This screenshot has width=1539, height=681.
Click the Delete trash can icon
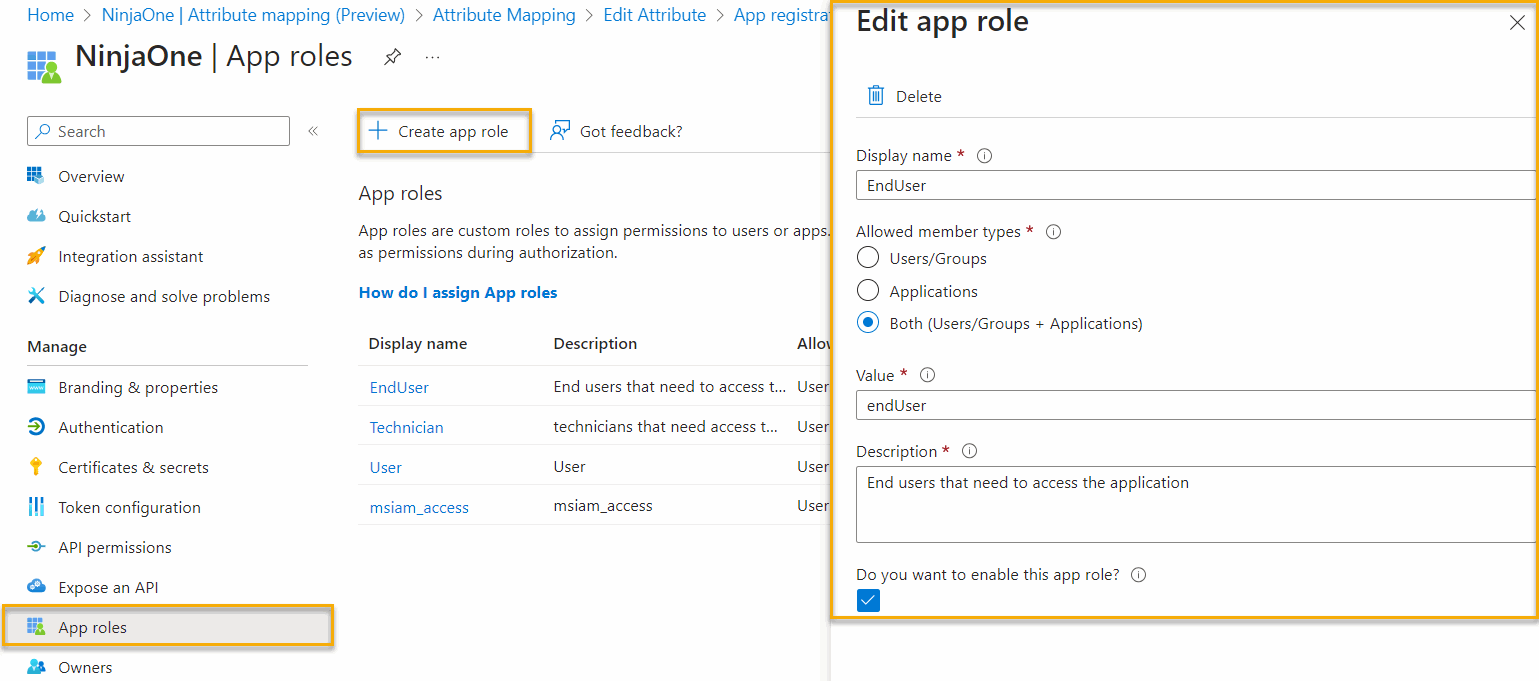click(876, 96)
